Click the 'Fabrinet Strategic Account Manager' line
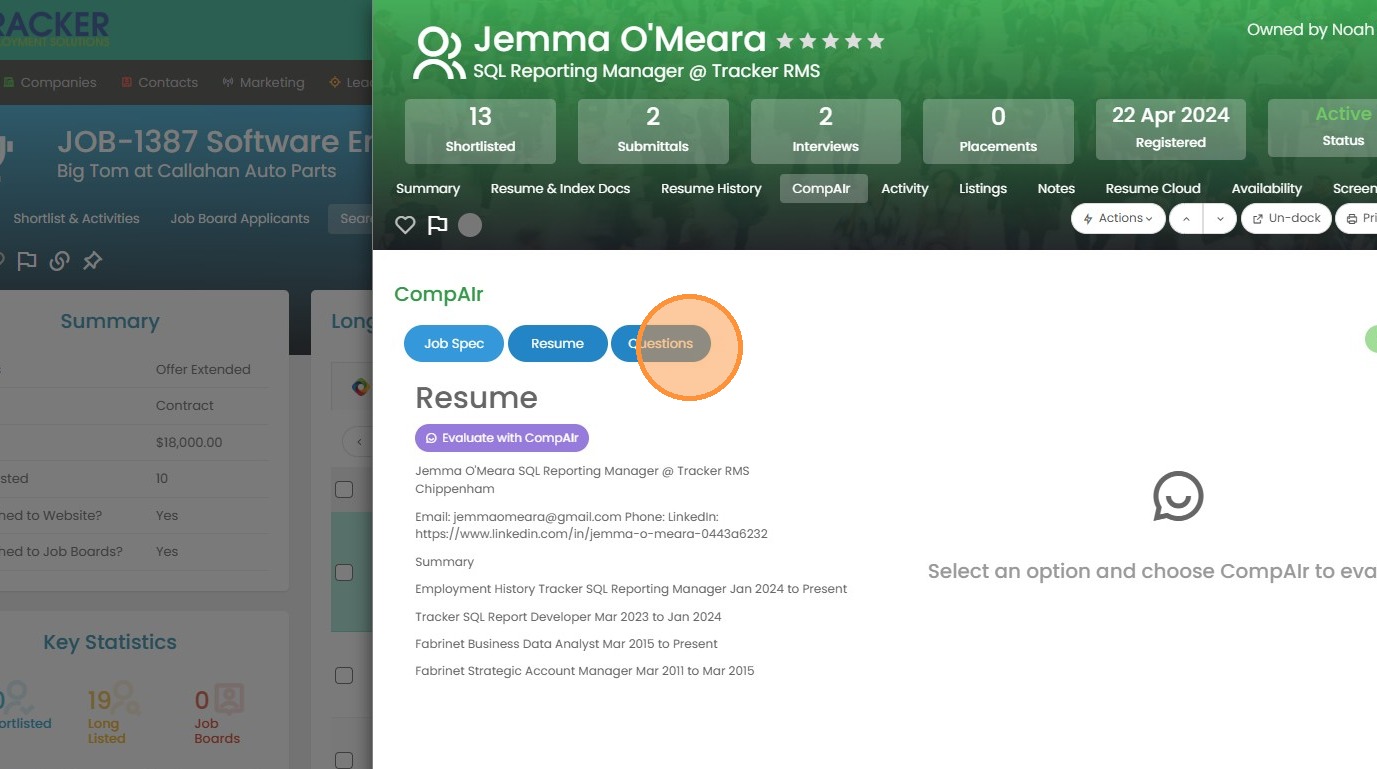Screen dimensions: 1377x769 coord(585,671)
